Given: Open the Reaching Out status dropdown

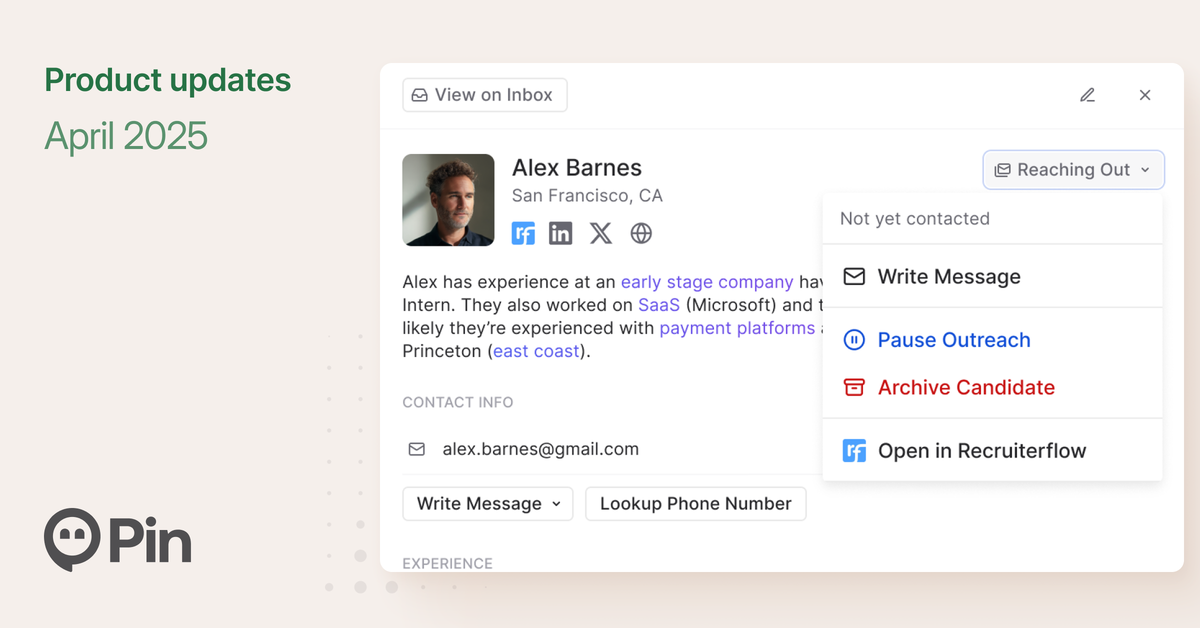Looking at the screenshot, I should 1073,169.
